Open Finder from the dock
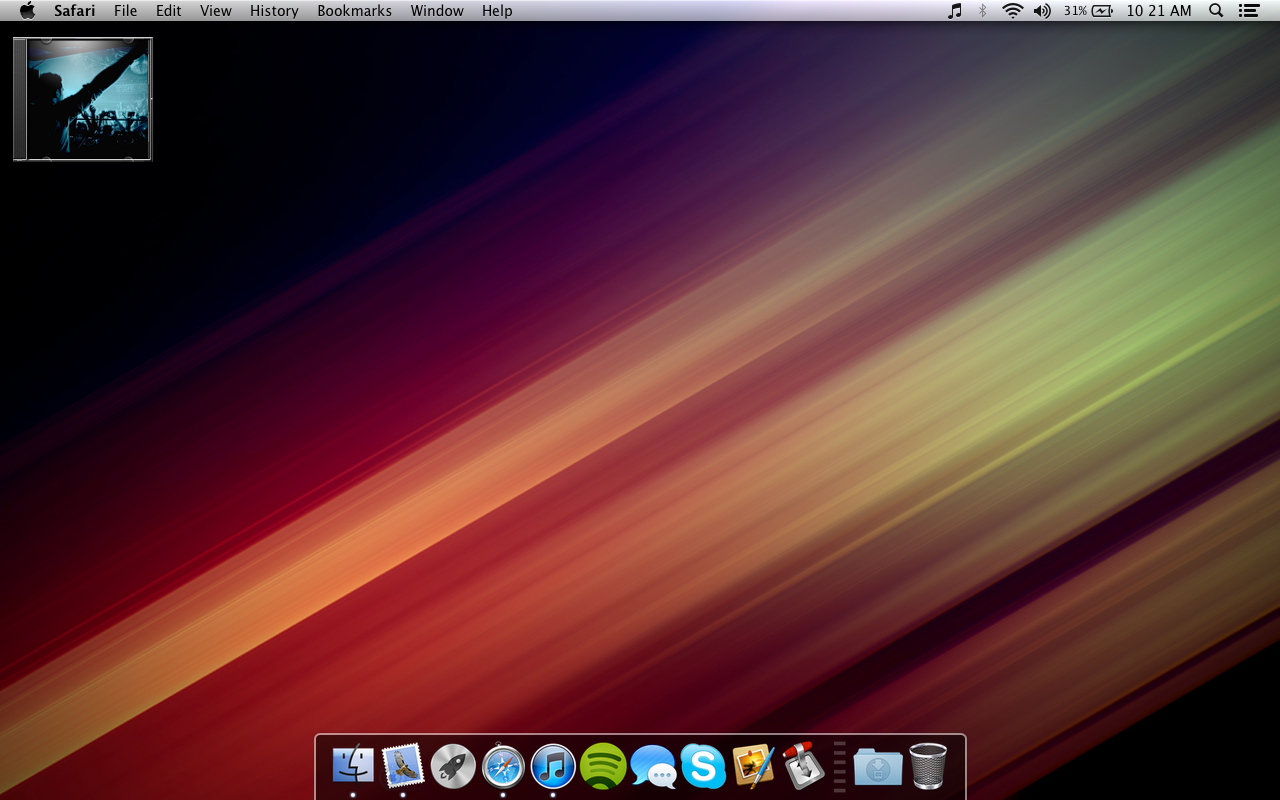 353,766
